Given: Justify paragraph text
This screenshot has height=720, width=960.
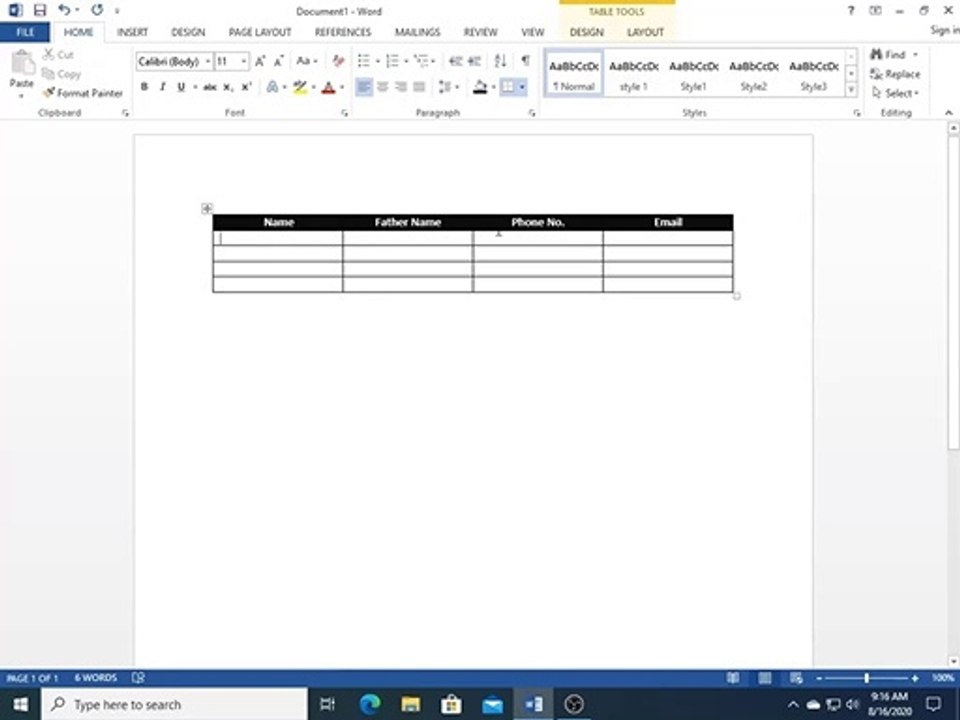Looking at the screenshot, I should 419,88.
